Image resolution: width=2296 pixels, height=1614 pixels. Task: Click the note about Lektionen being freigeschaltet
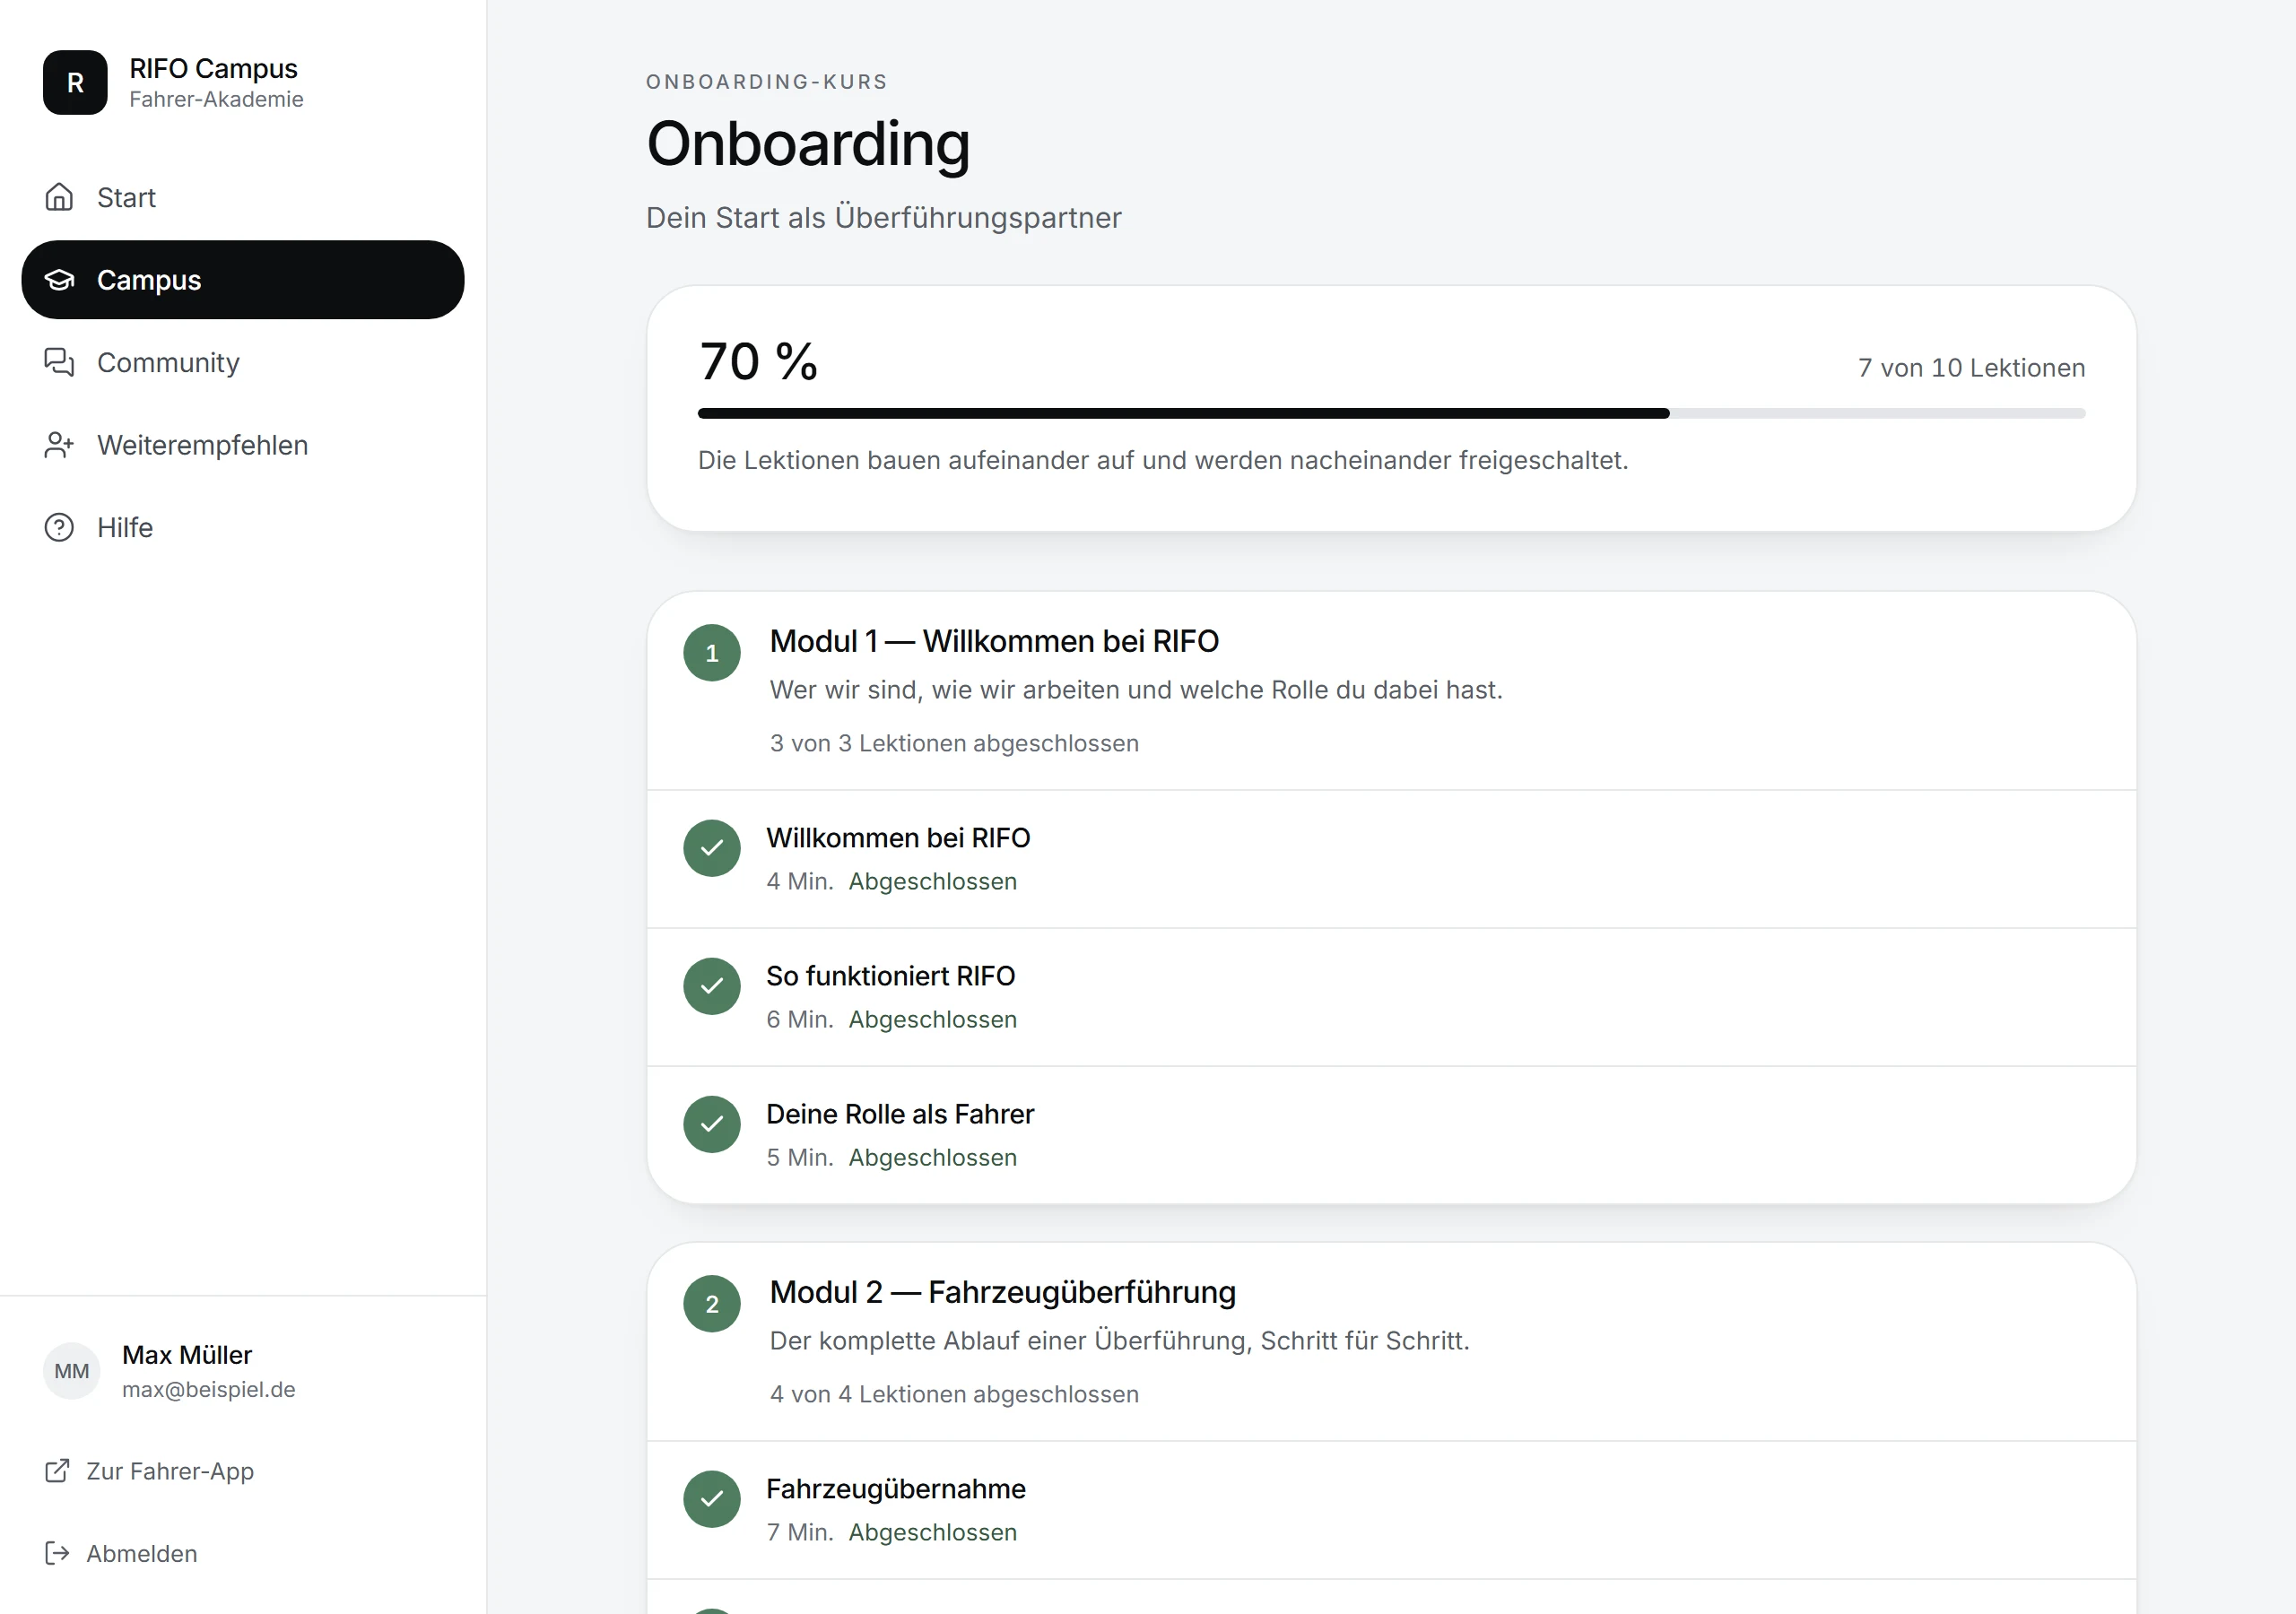pyautogui.click(x=1163, y=460)
